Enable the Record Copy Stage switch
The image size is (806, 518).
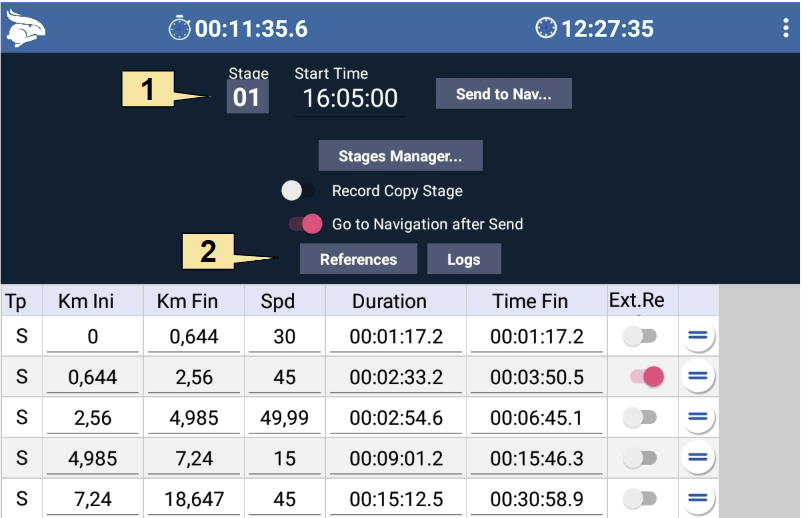299,191
